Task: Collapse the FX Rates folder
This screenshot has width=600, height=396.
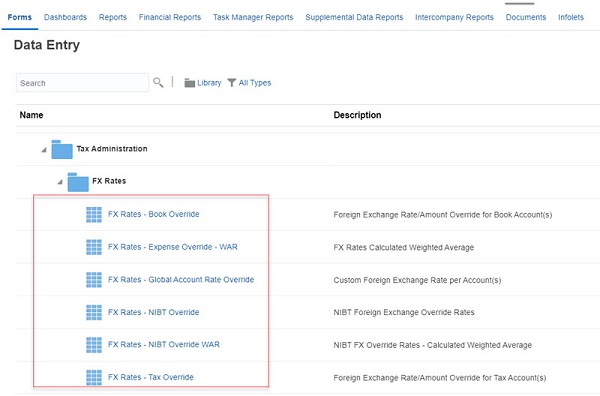Action: coord(60,182)
